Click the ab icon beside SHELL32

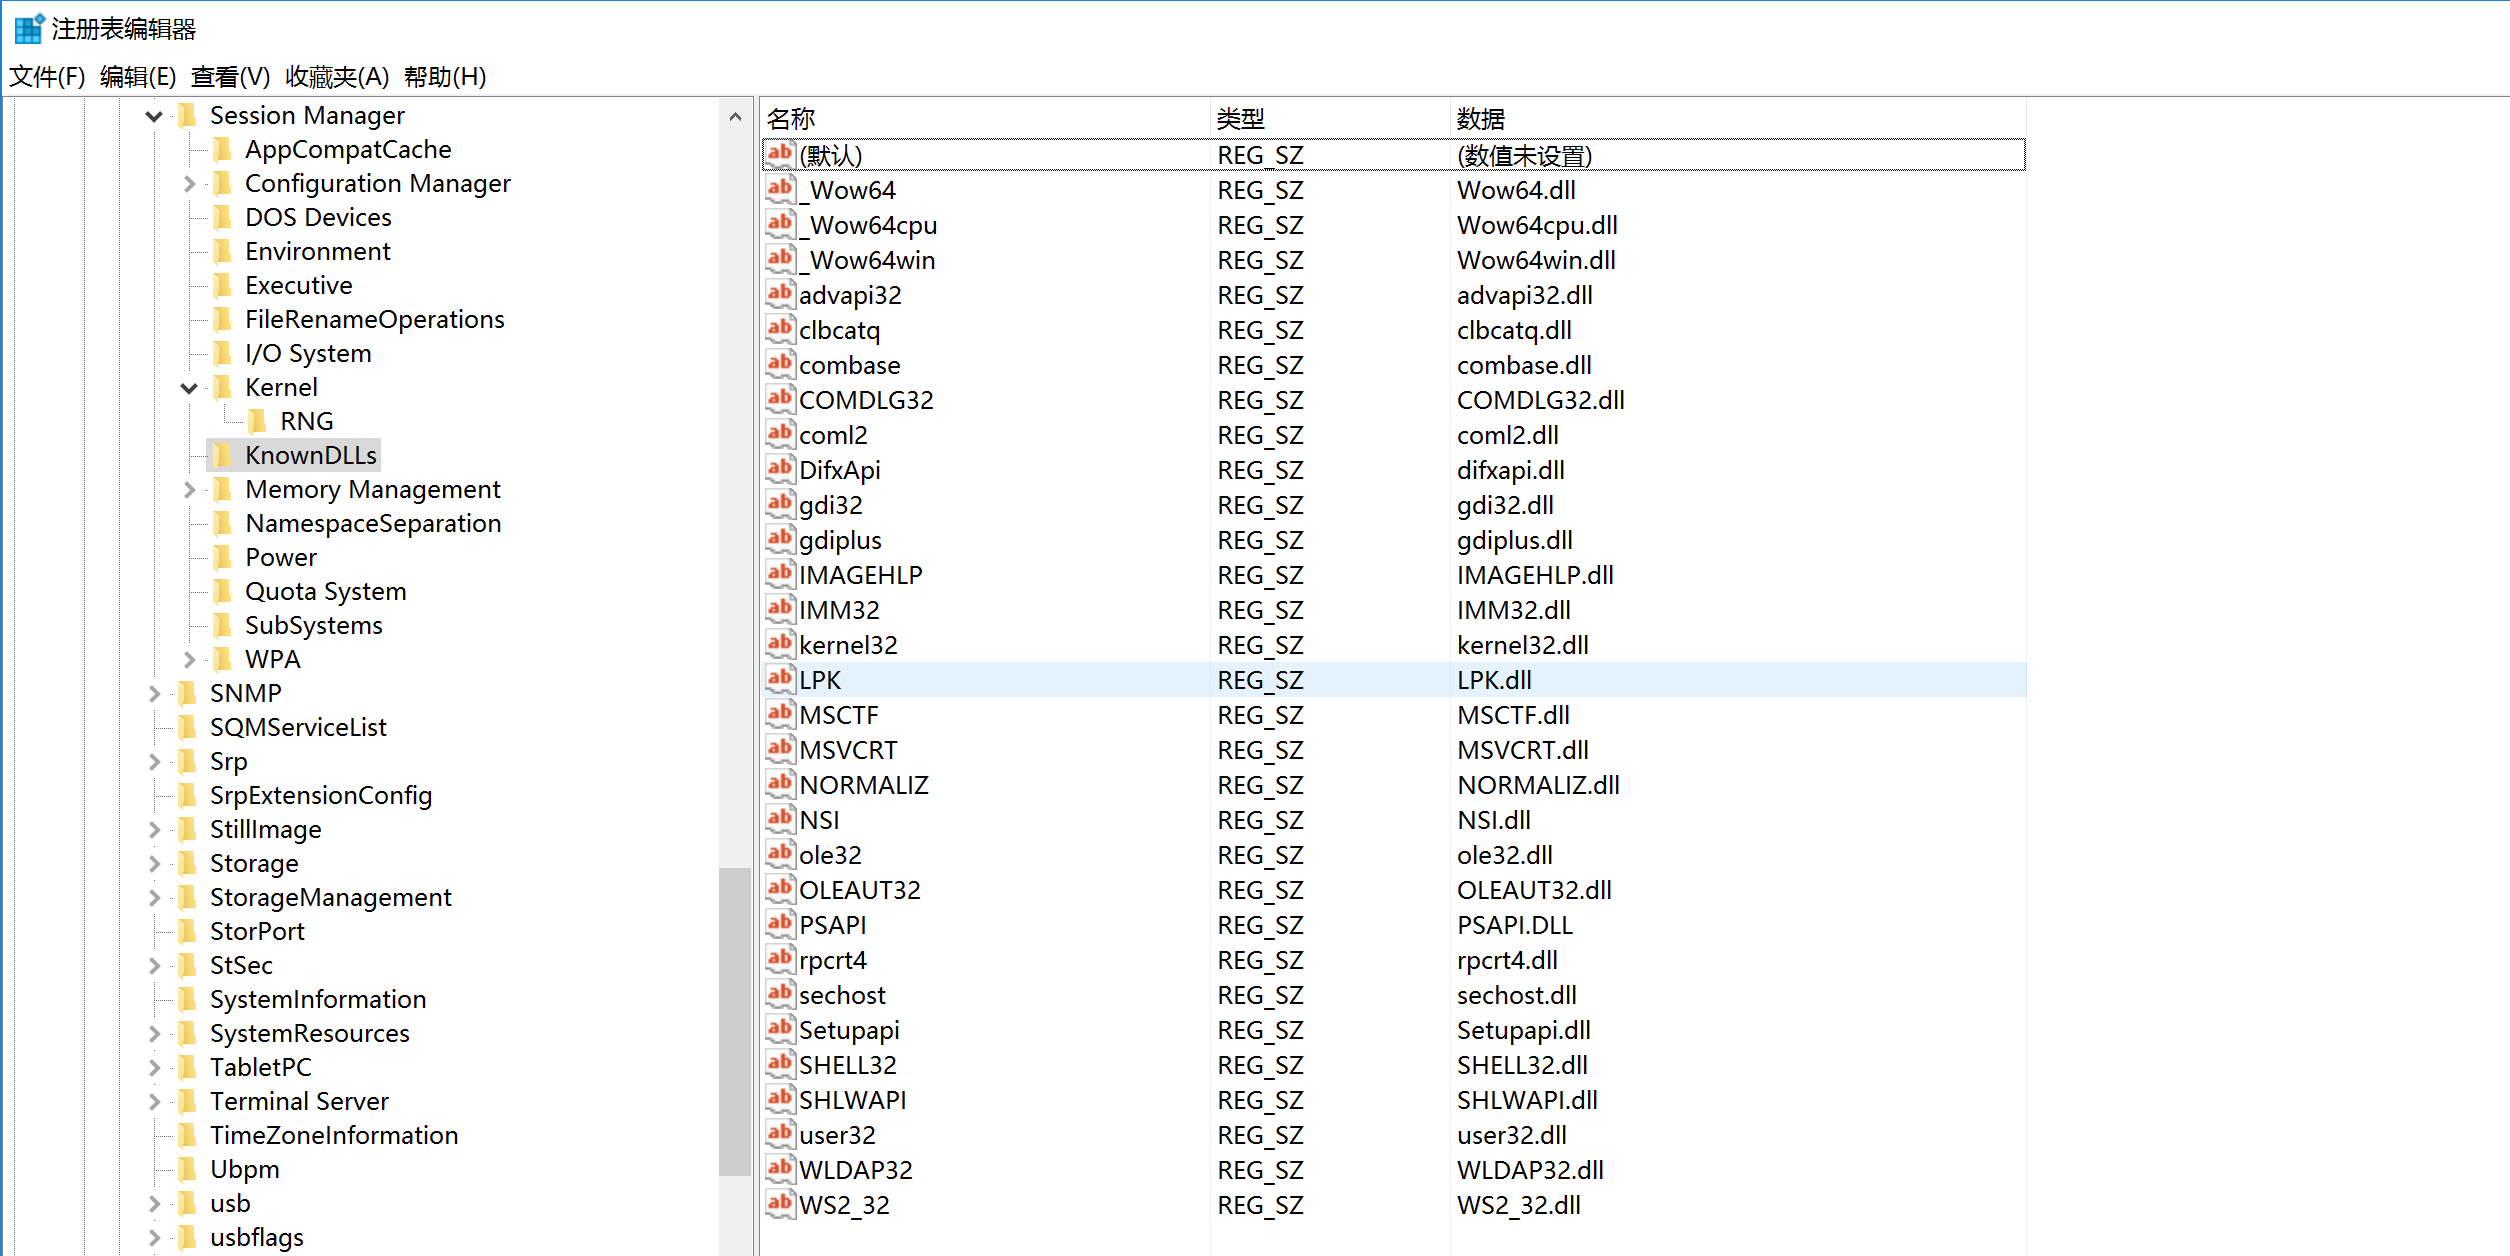780,1064
